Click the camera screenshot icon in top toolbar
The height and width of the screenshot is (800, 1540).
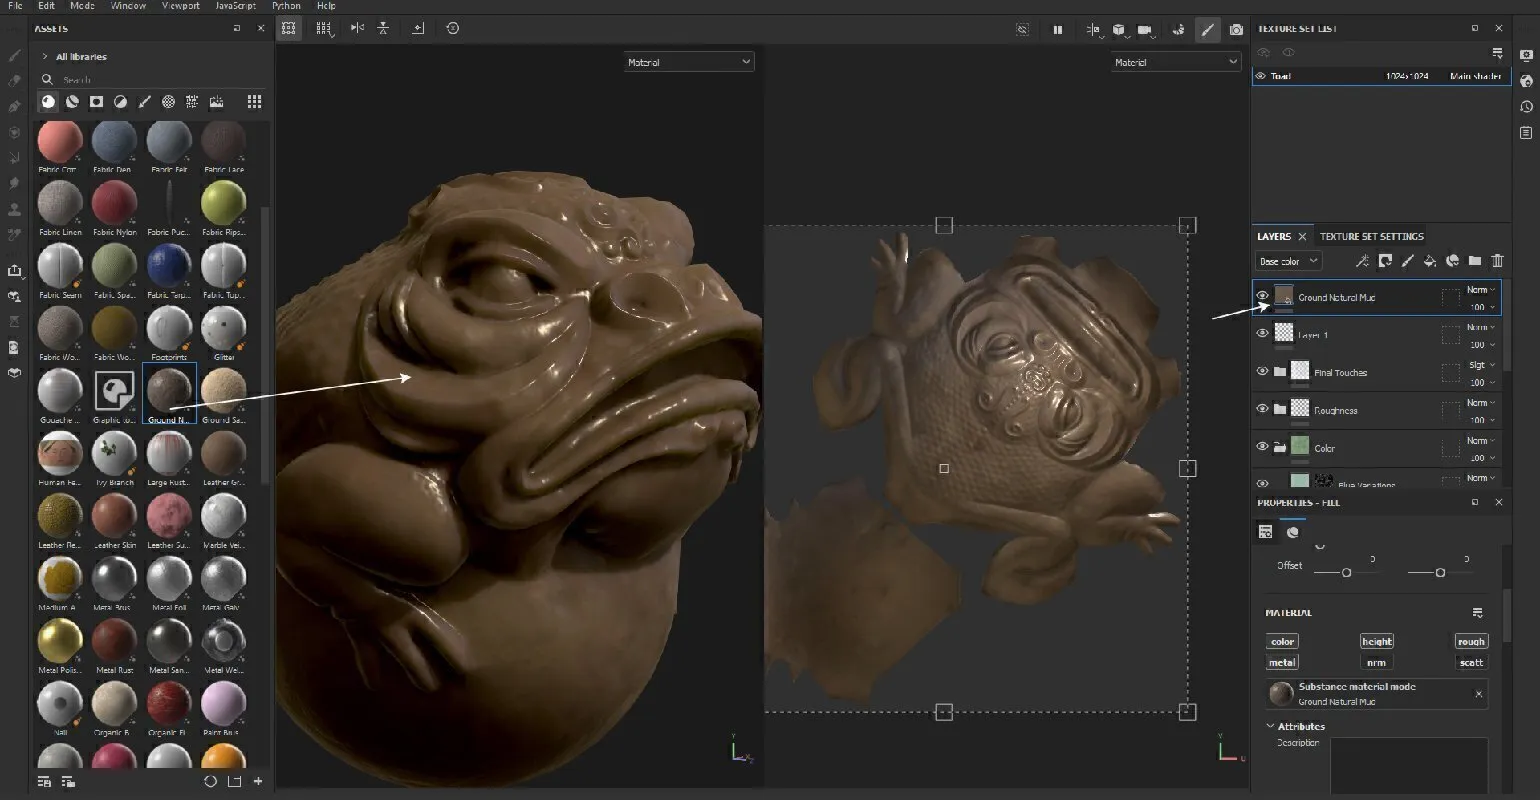point(1236,30)
